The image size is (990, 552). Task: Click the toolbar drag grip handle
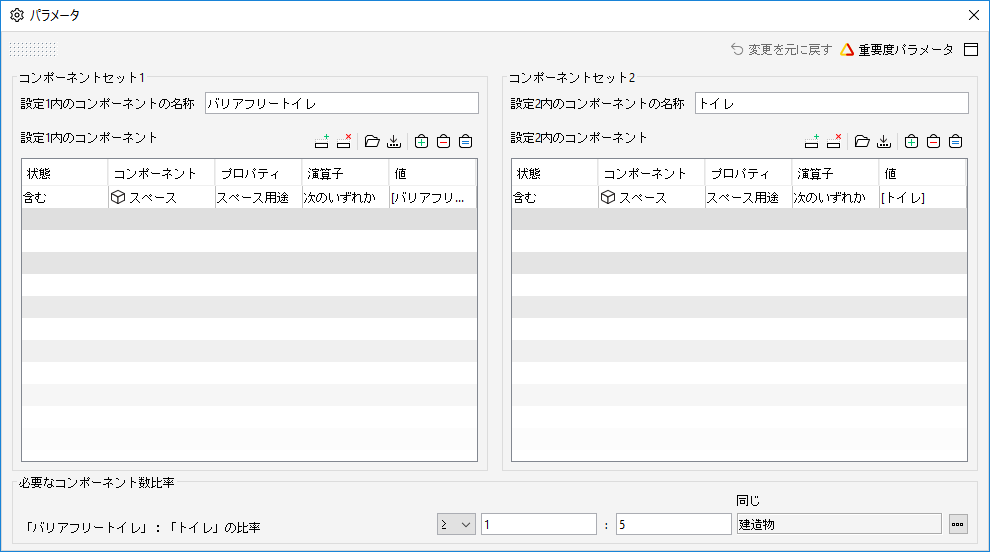(33, 49)
